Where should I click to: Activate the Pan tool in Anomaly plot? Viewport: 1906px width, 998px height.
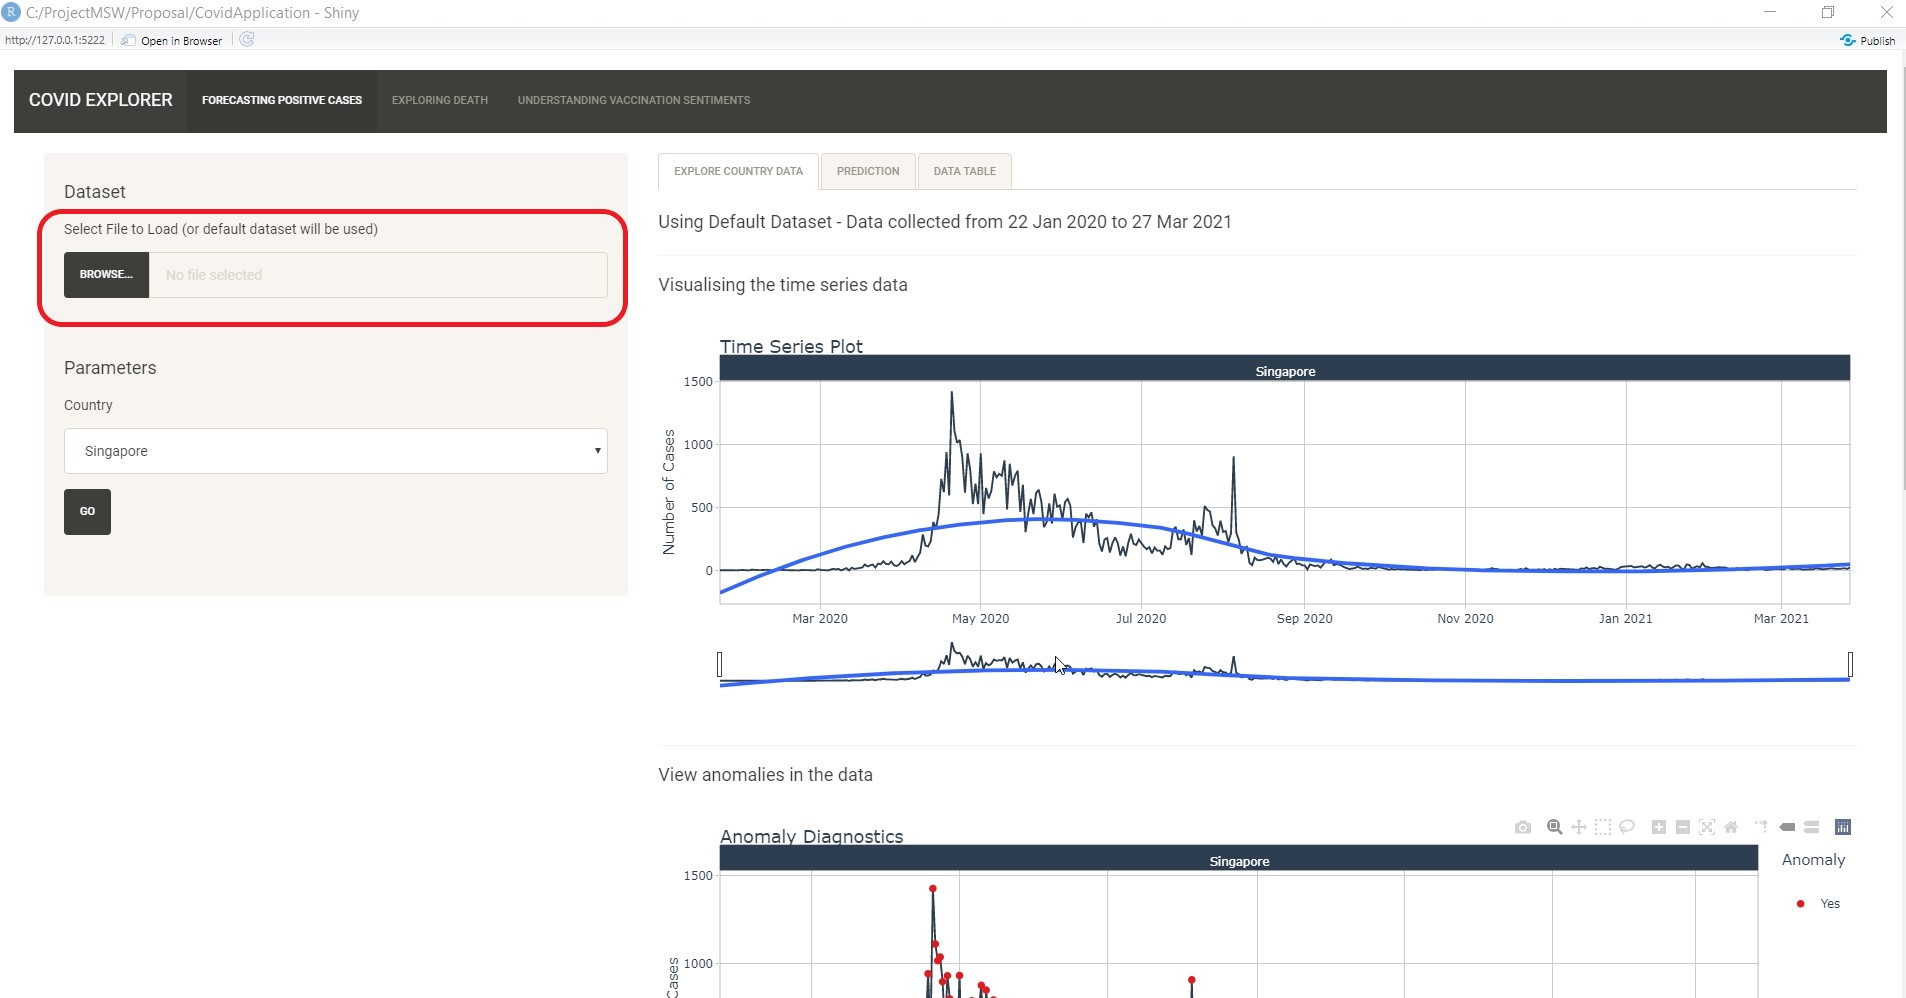(x=1578, y=827)
